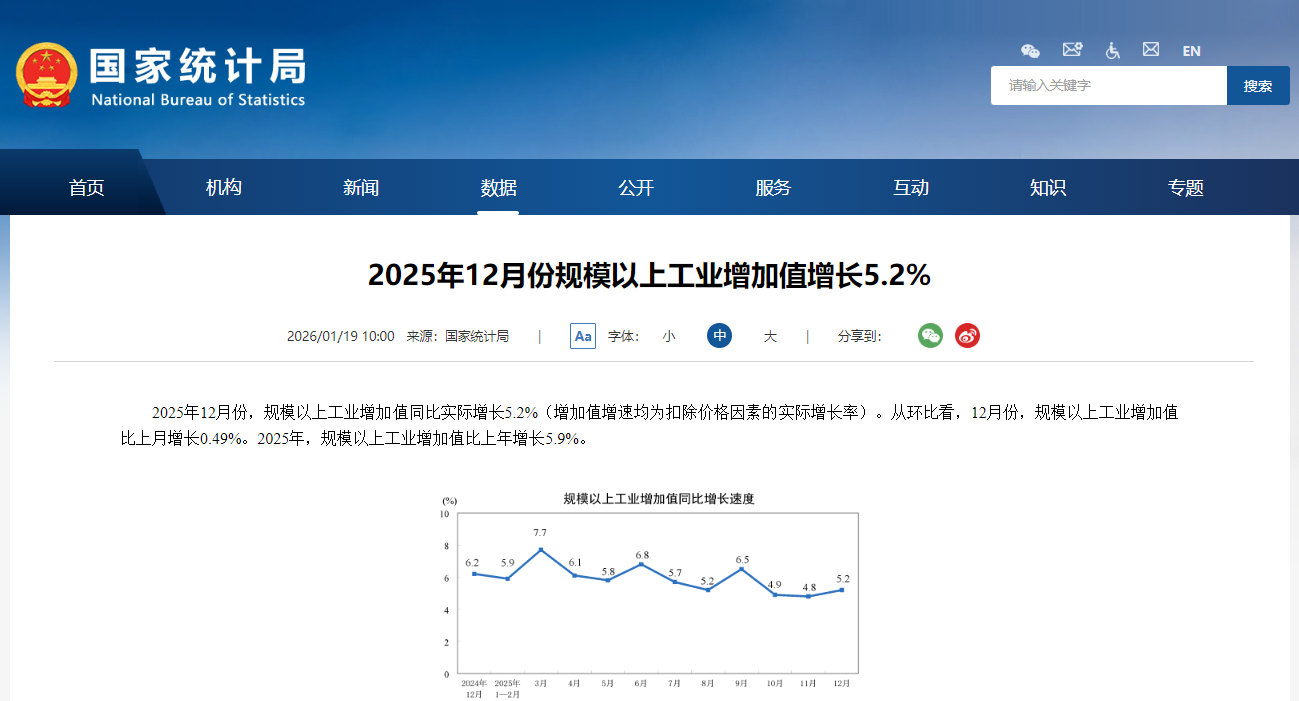Click the email subscription envelope icon with gear

pos(1071,49)
